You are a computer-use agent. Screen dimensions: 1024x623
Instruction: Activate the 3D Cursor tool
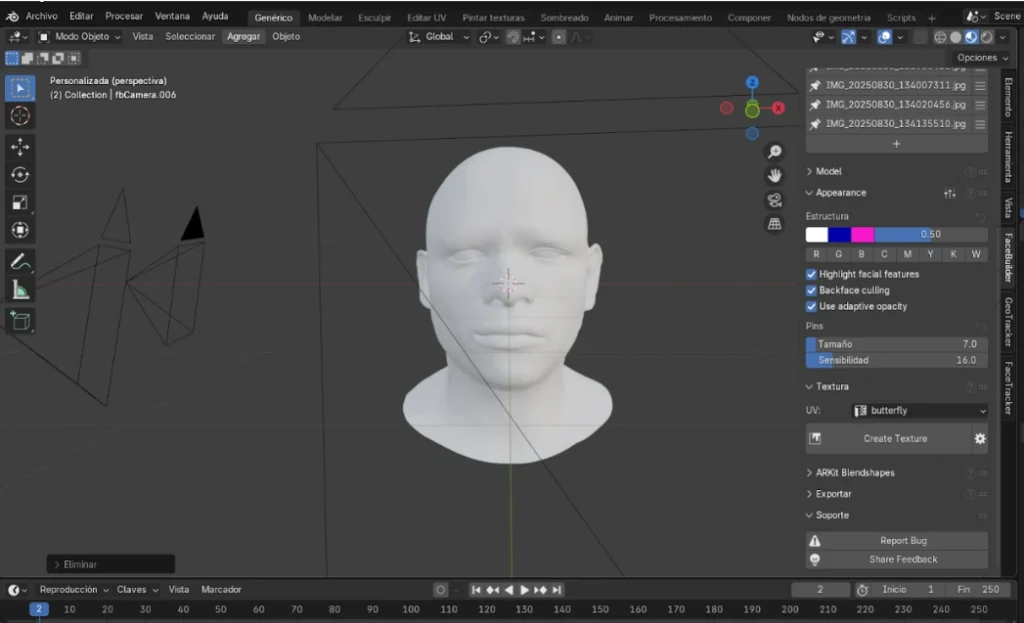point(20,116)
